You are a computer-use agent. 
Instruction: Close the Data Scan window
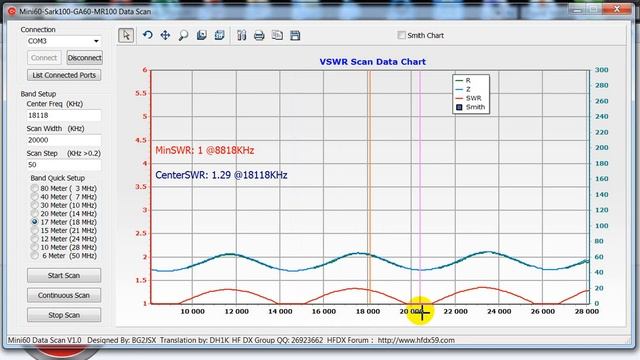click(x=617, y=9)
